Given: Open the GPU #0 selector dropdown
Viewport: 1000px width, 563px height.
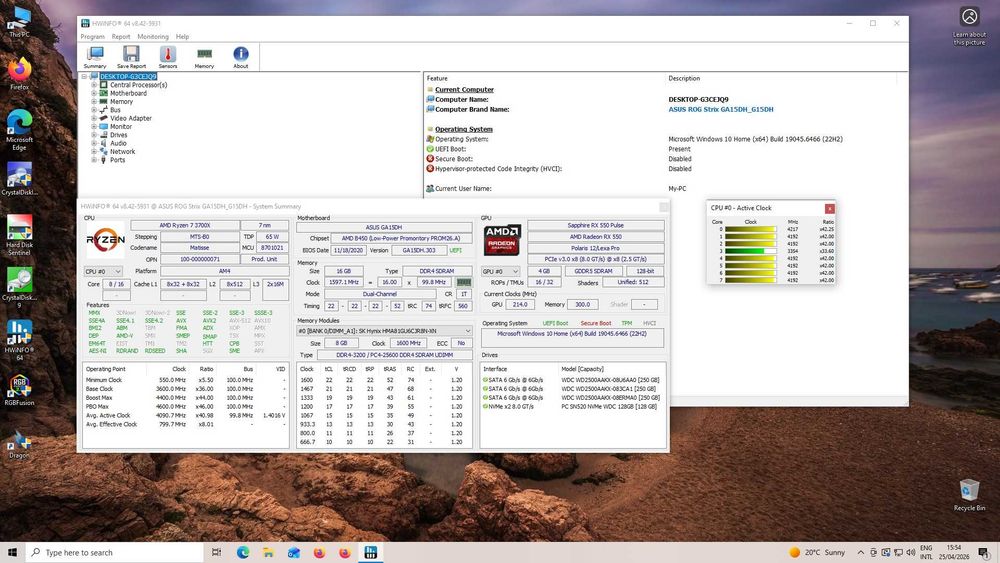Looking at the screenshot, I should click(x=501, y=272).
